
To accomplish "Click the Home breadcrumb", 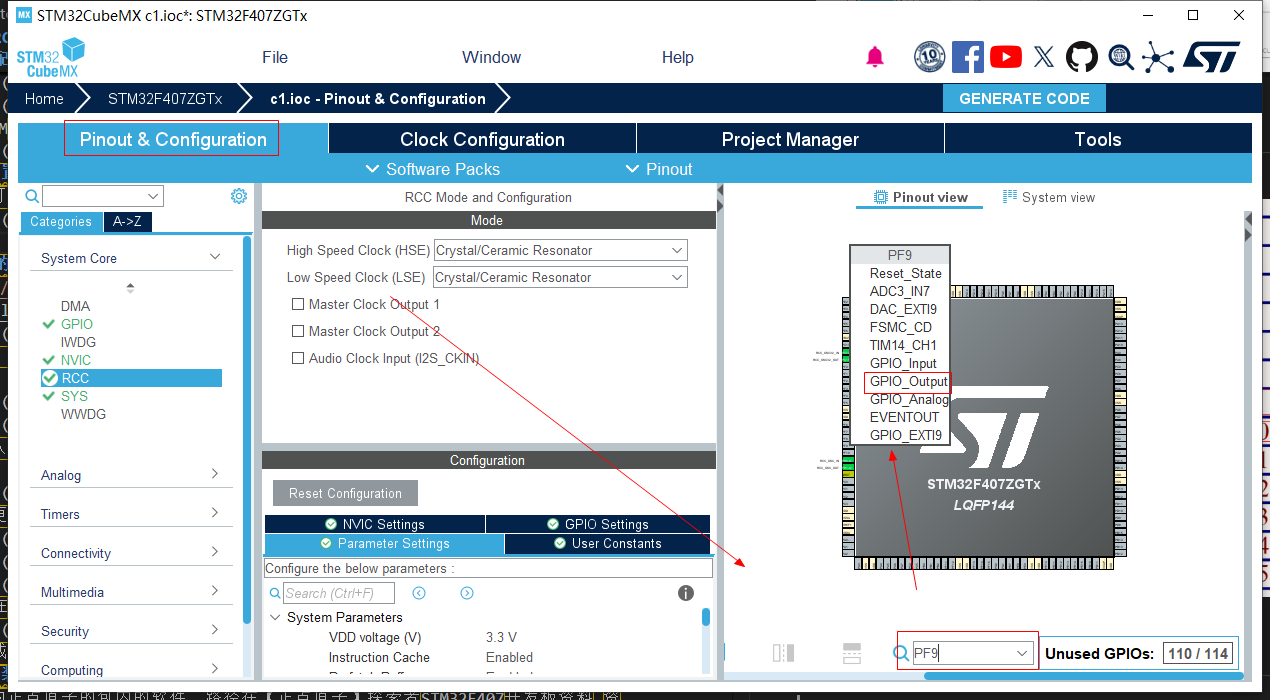I will tap(44, 99).
